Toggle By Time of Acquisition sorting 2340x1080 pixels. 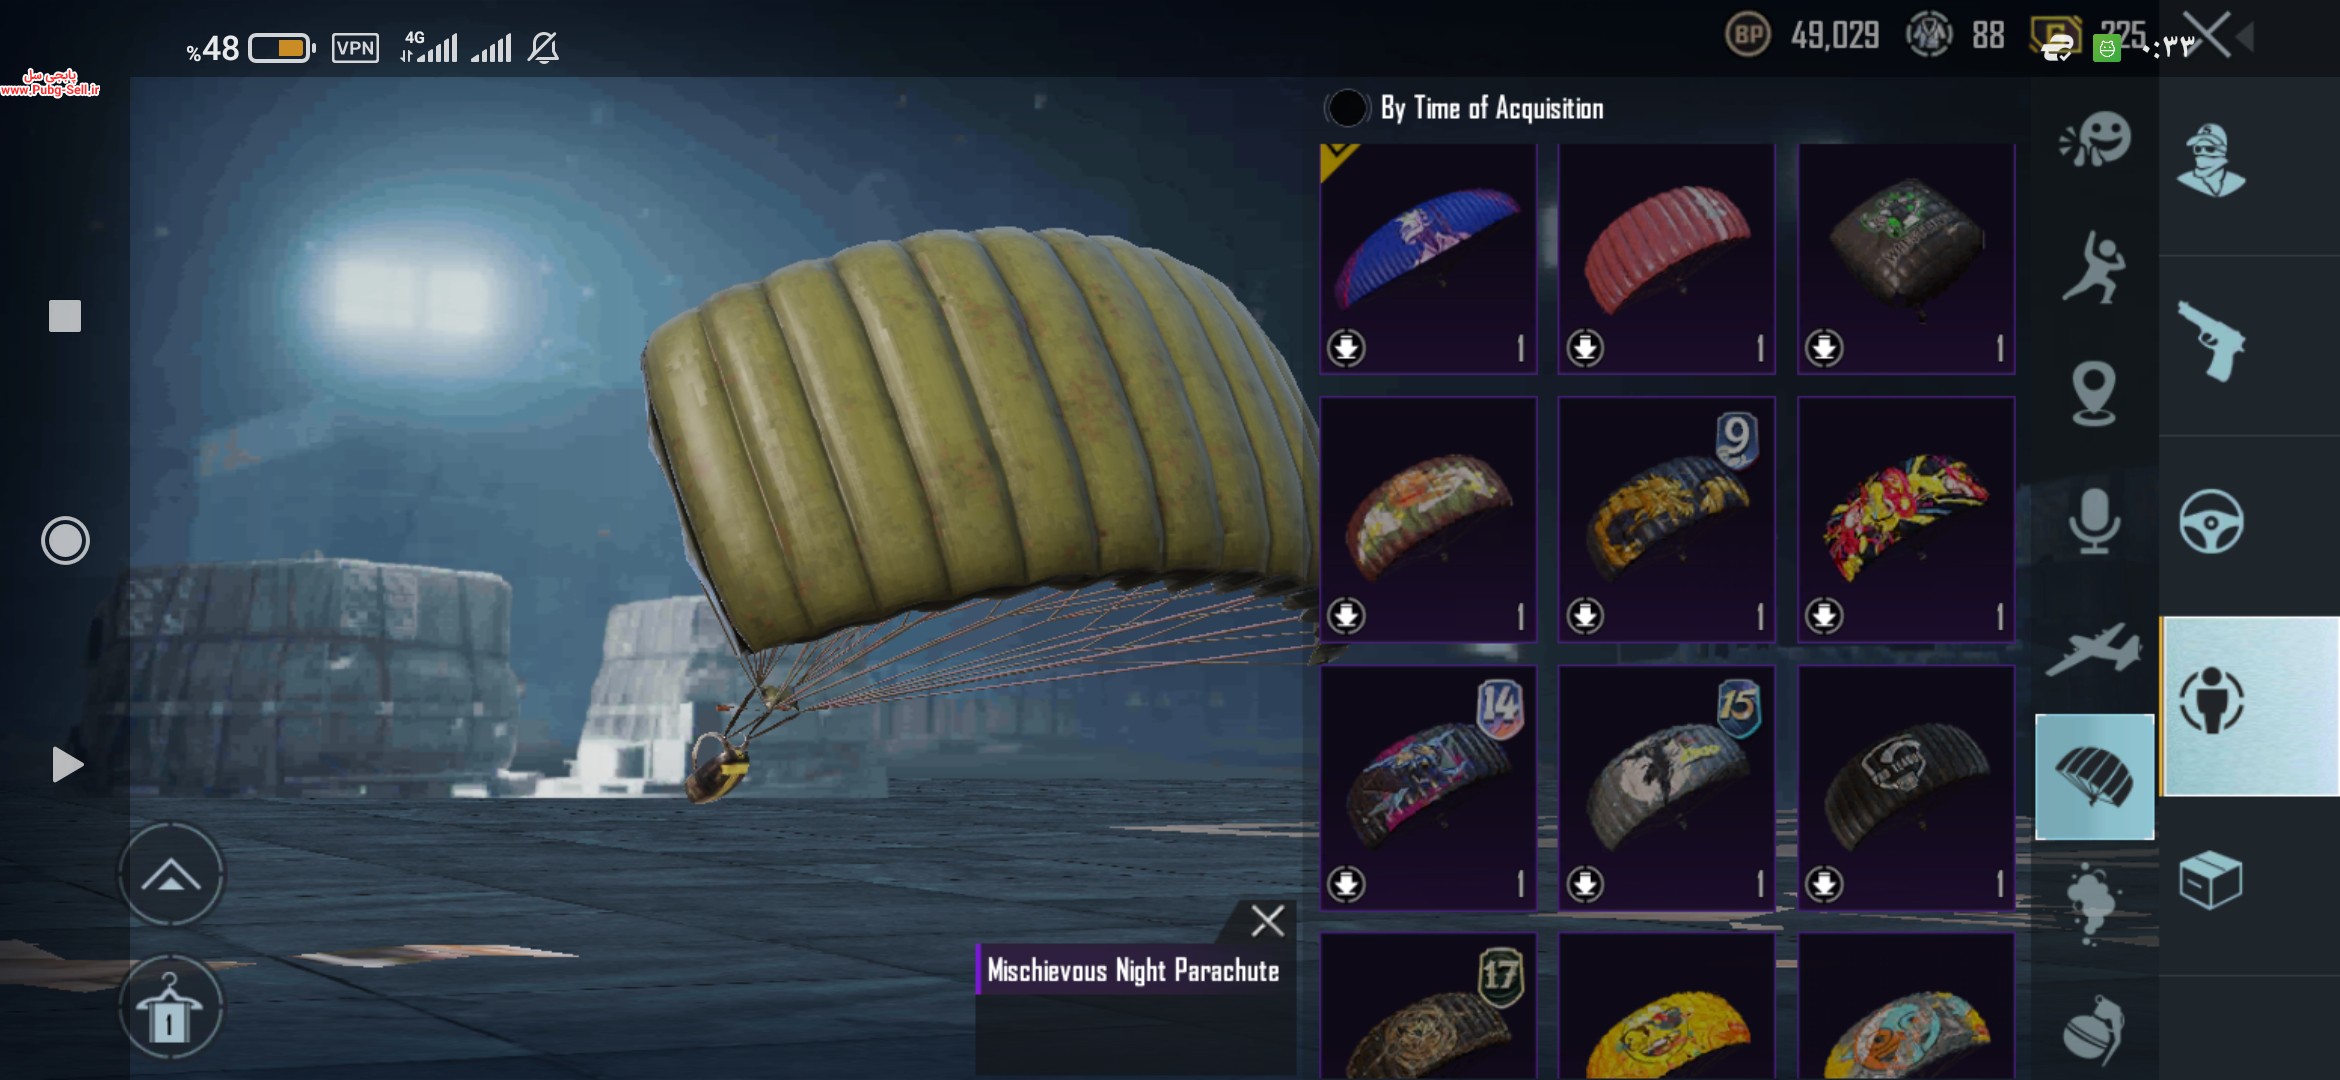coord(1465,108)
